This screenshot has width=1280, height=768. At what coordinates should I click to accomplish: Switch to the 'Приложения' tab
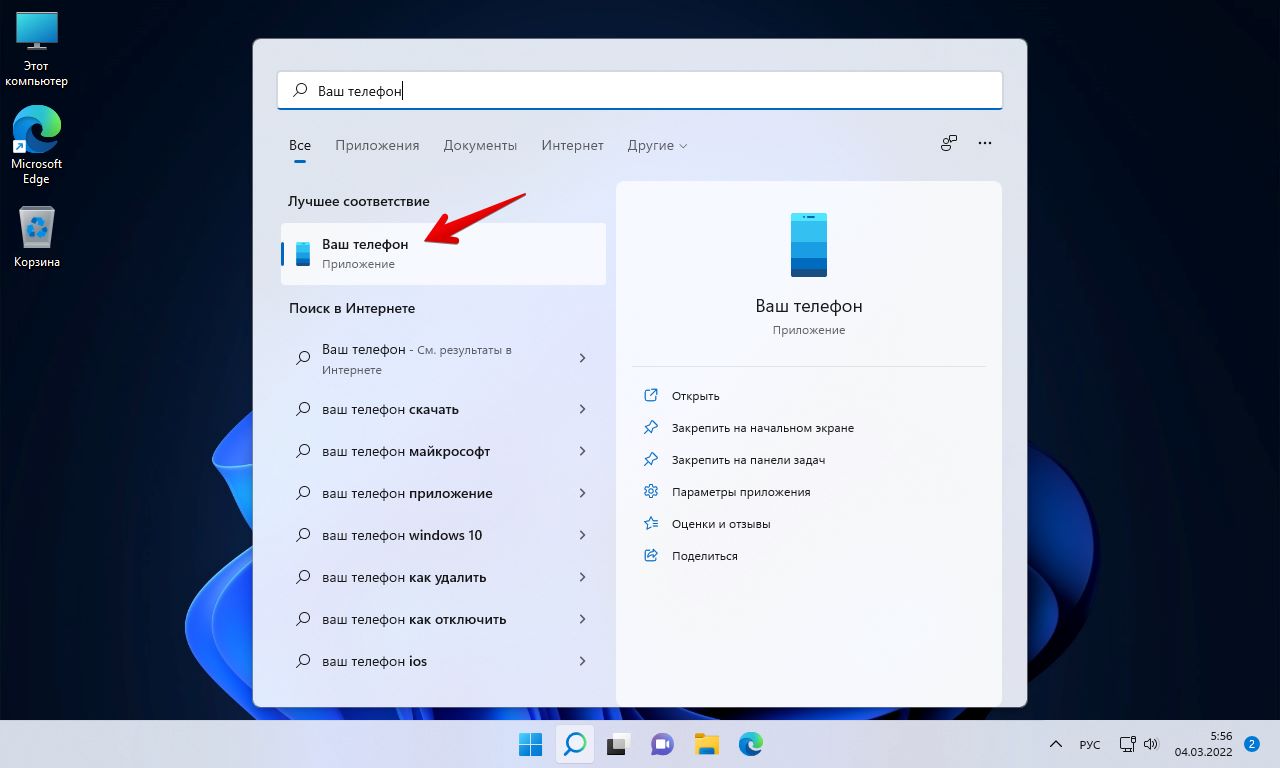[x=377, y=145]
